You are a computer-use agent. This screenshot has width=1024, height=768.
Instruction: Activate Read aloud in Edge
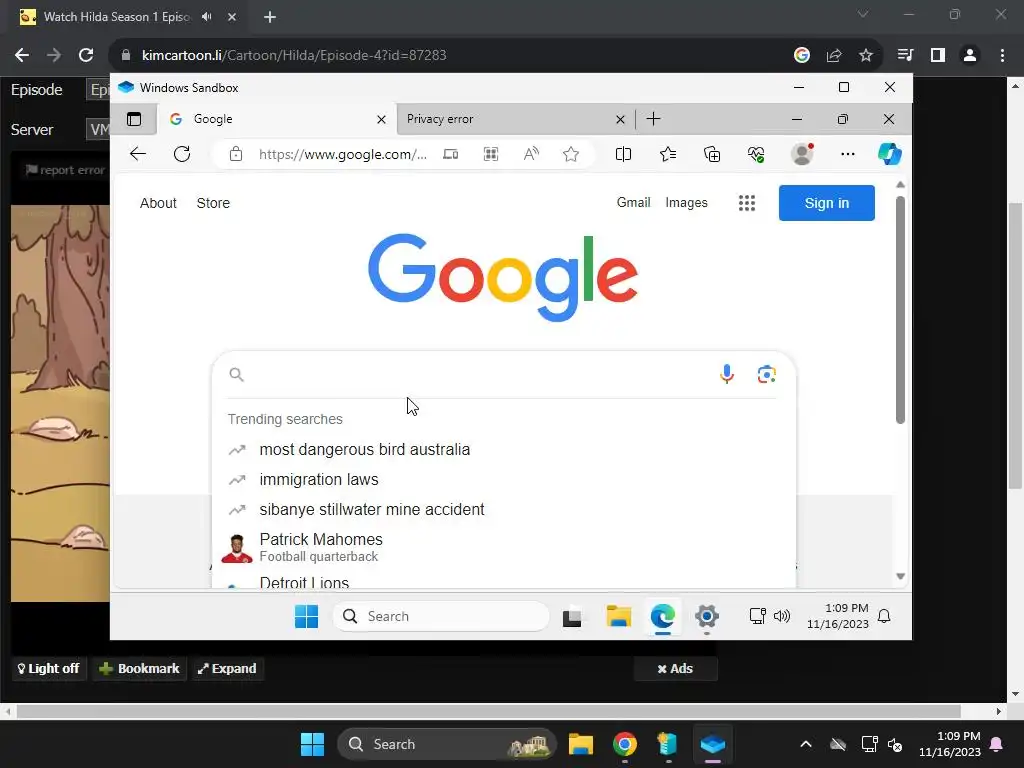[531, 154]
